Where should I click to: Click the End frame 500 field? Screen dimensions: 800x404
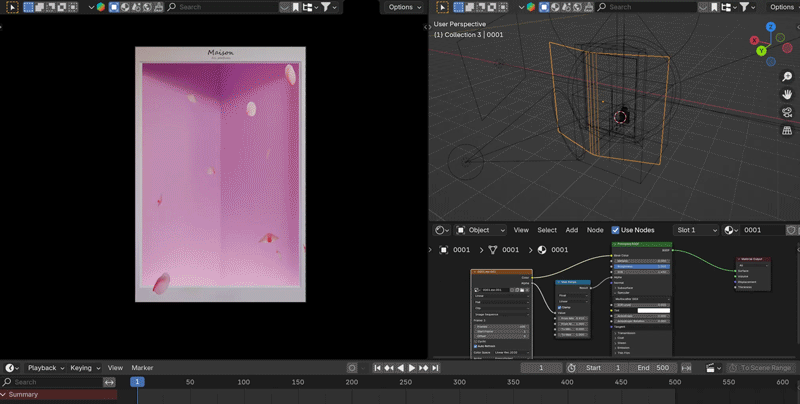click(653, 368)
